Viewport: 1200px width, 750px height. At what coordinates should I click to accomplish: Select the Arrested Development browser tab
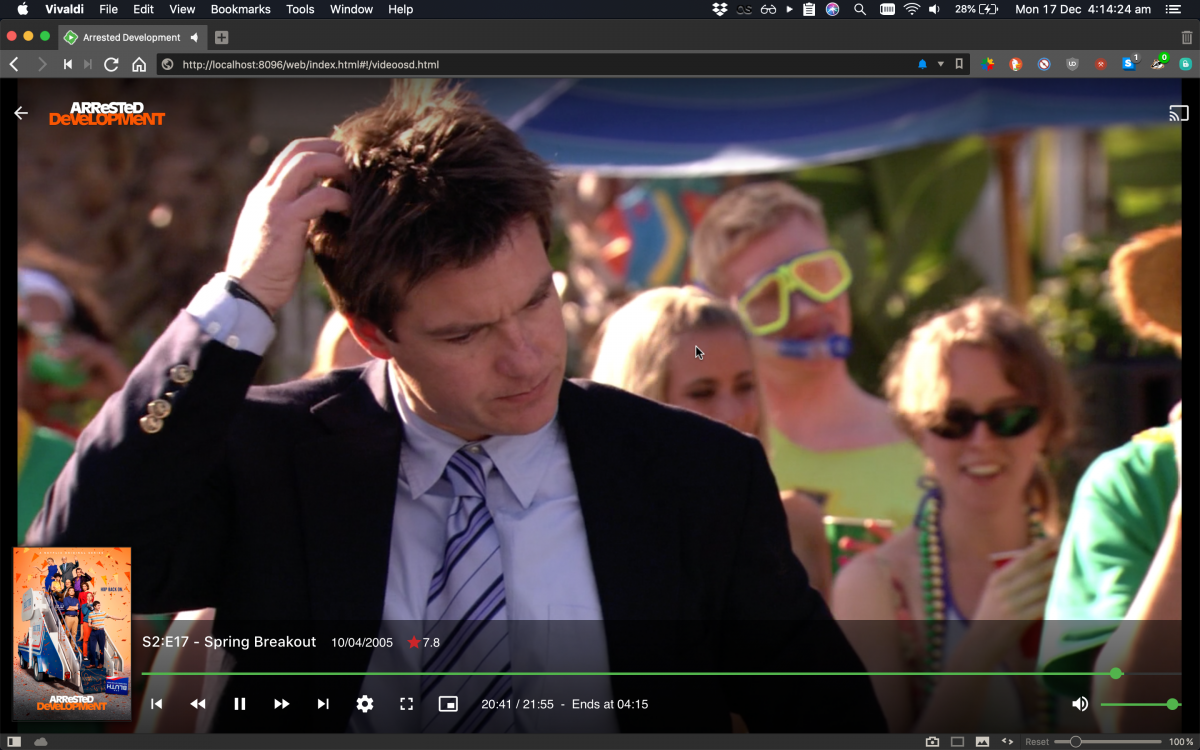coord(131,37)
